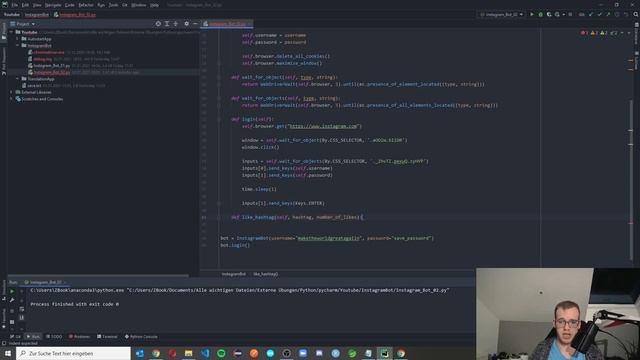Image resolution: width=640 pixels, height=360 pixels.
Task: Toggle scroll-to-end in the Run console
Action: point(22,317)
